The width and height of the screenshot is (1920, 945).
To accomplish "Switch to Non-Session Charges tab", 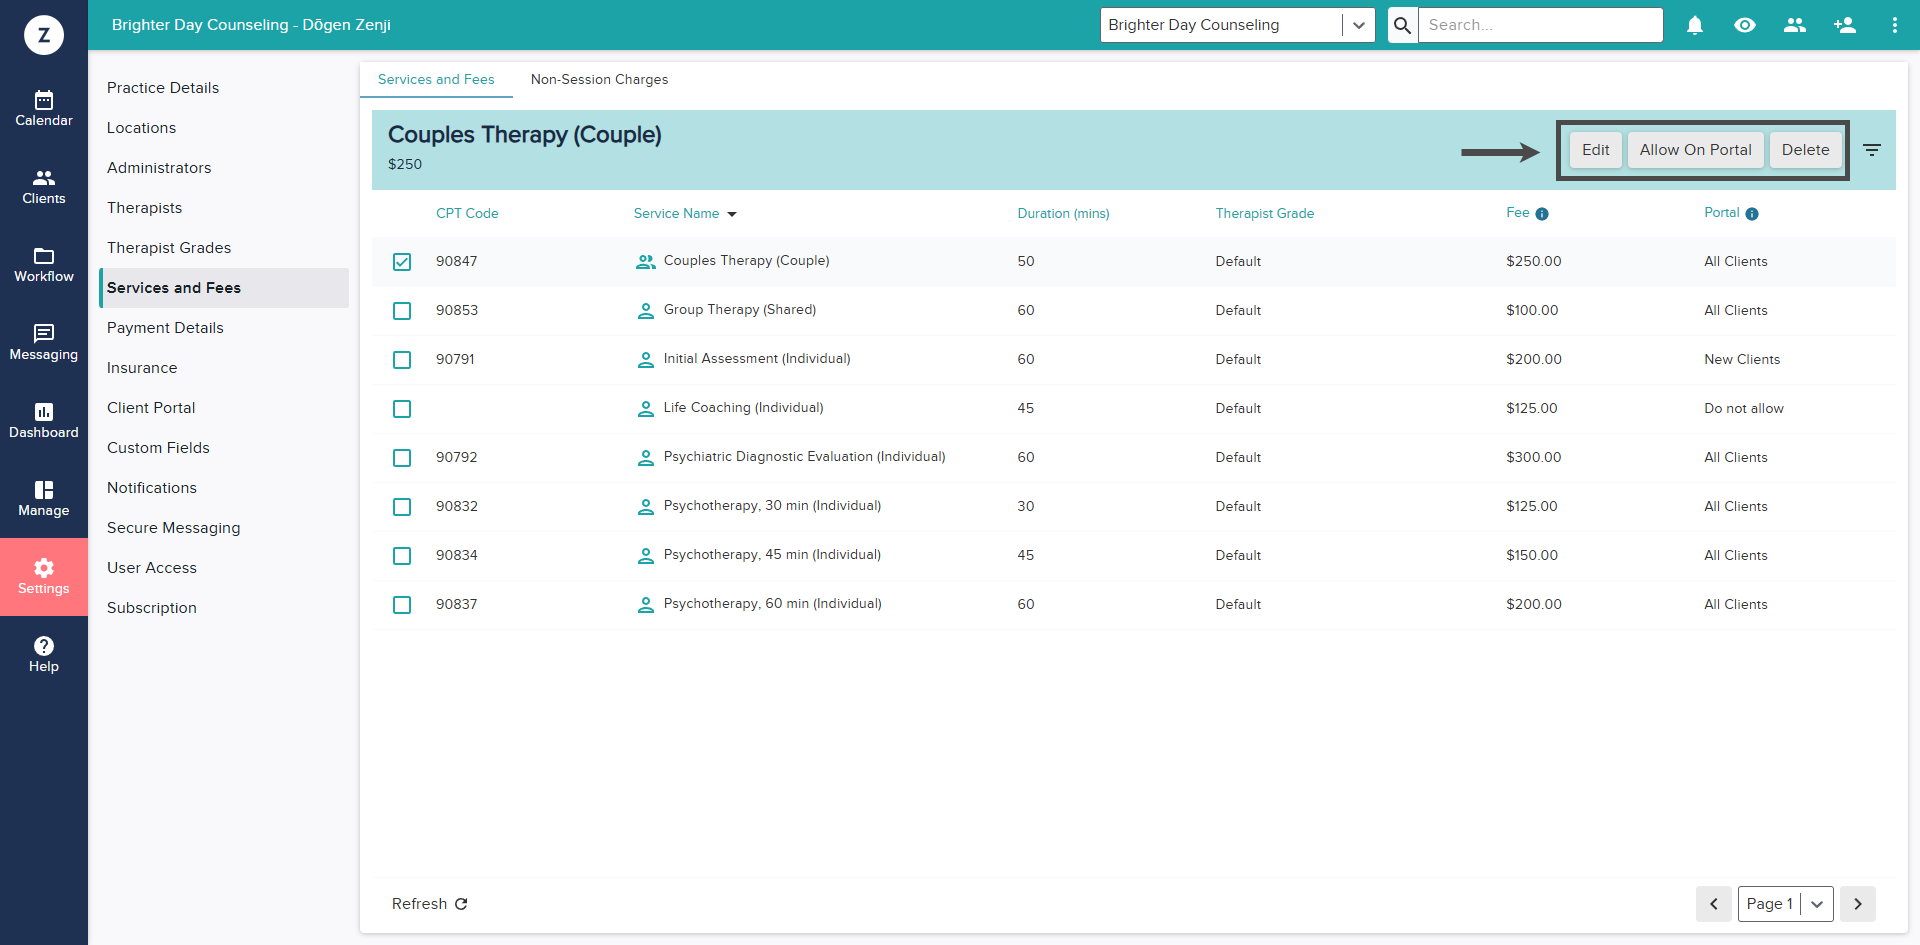I will click(599, 80).
